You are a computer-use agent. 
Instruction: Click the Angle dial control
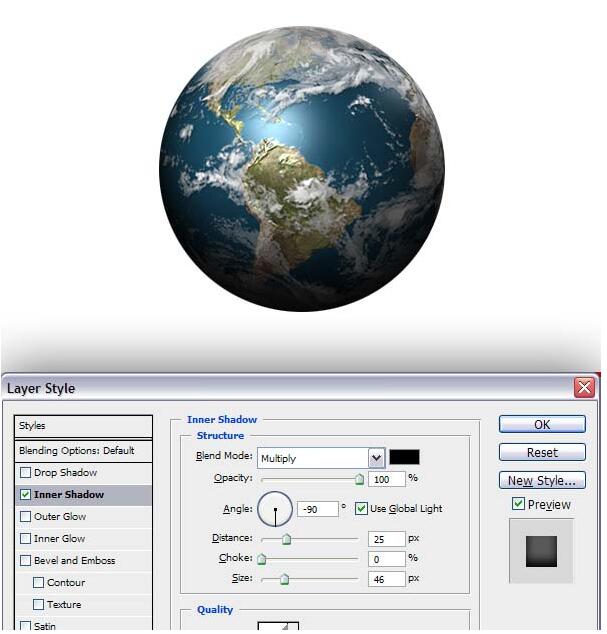click(275, 509)
